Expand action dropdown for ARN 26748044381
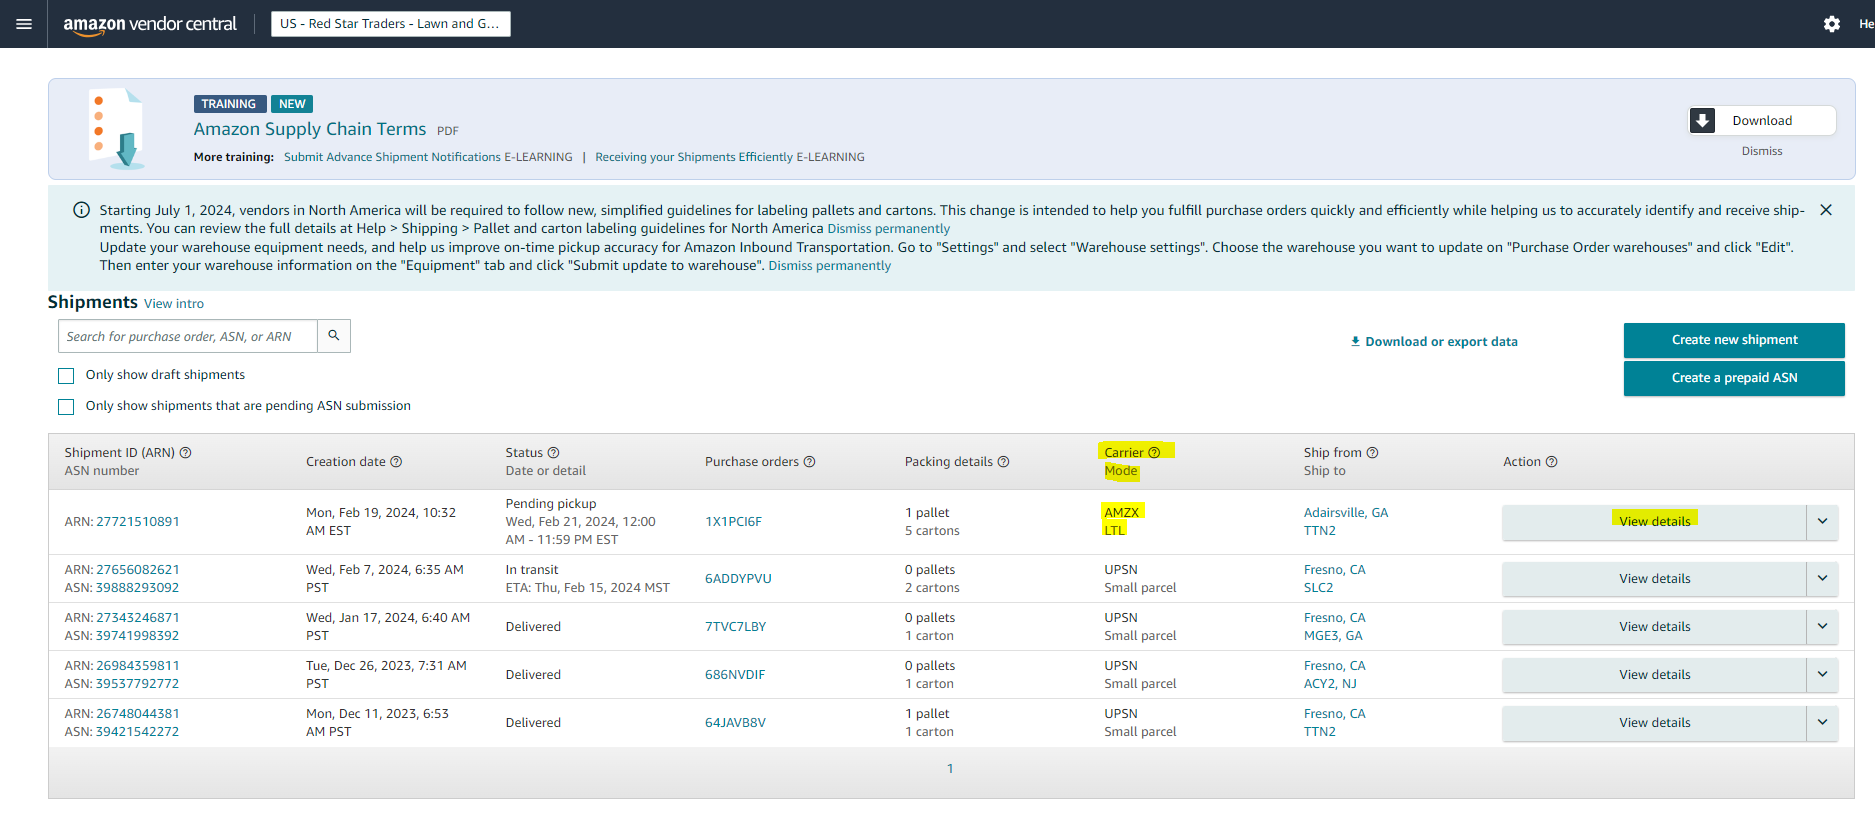 click(1822, 723)
